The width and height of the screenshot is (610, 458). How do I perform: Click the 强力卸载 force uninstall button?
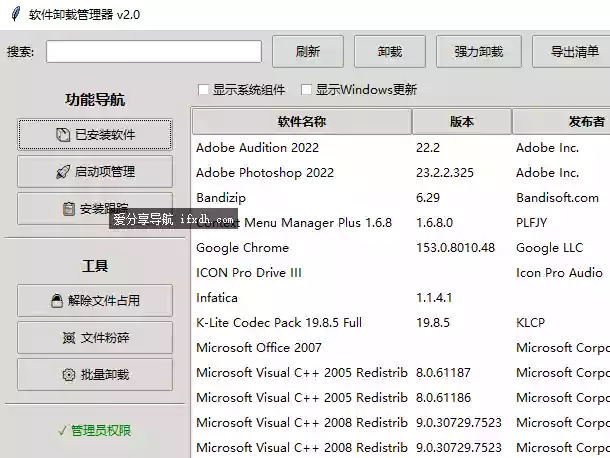coord(479,51)
